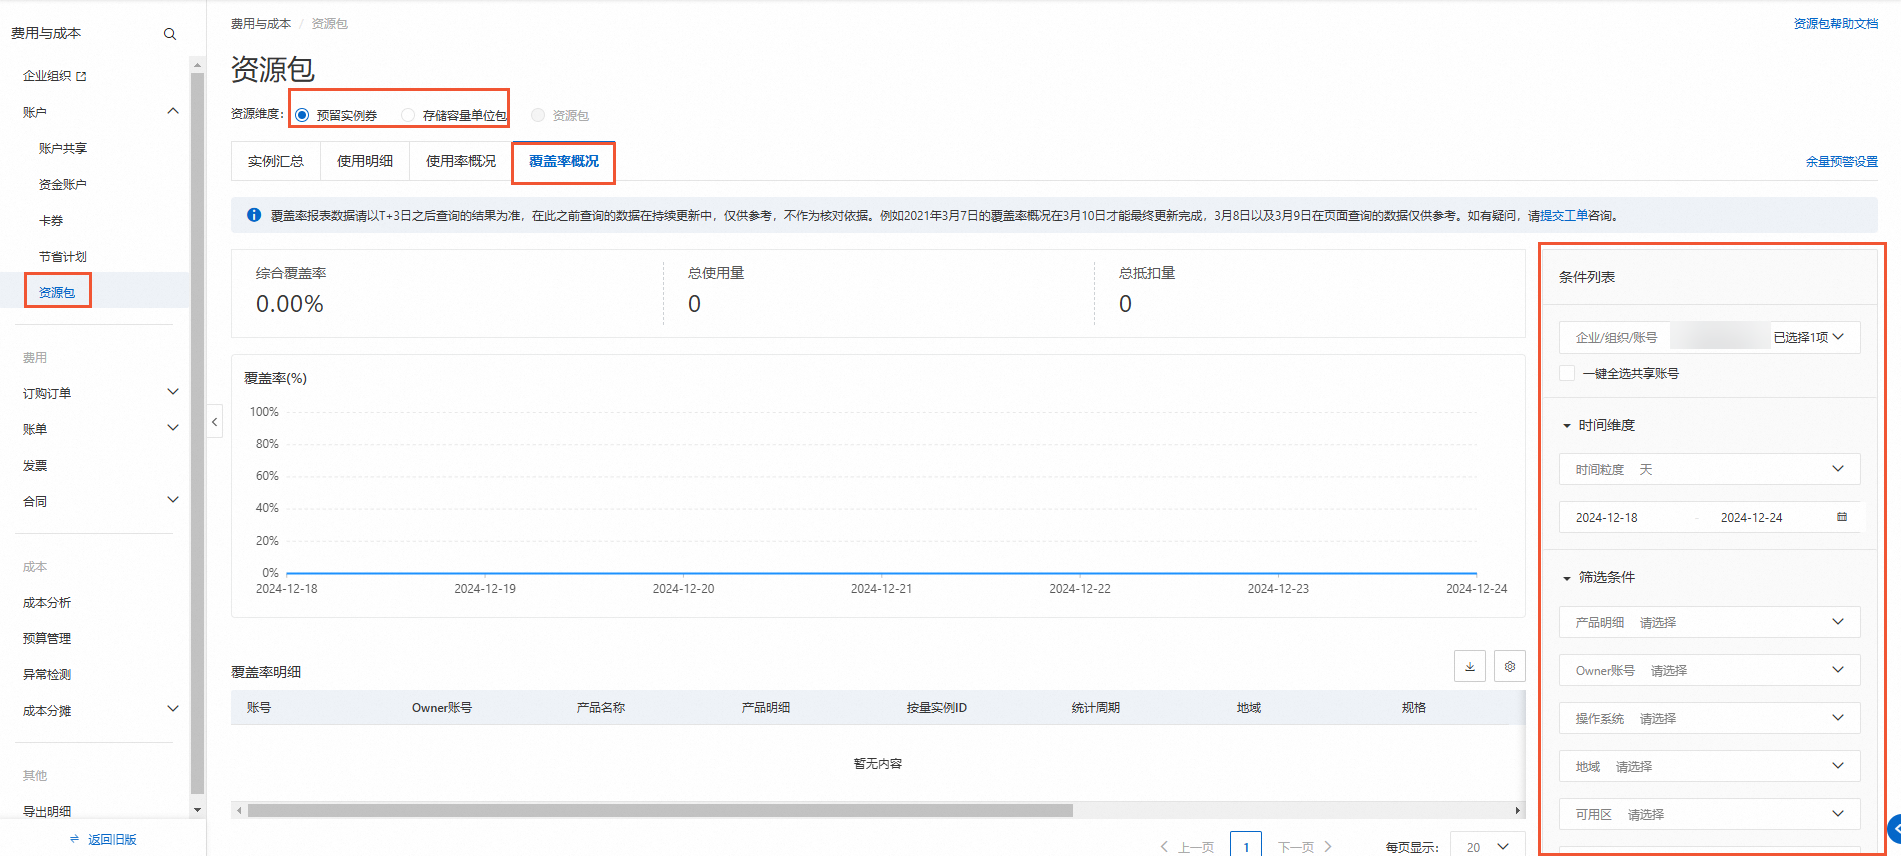Open 预算管理 in the sidebar
Viewport: 1901px width, 856px height.
pos(47,638)
